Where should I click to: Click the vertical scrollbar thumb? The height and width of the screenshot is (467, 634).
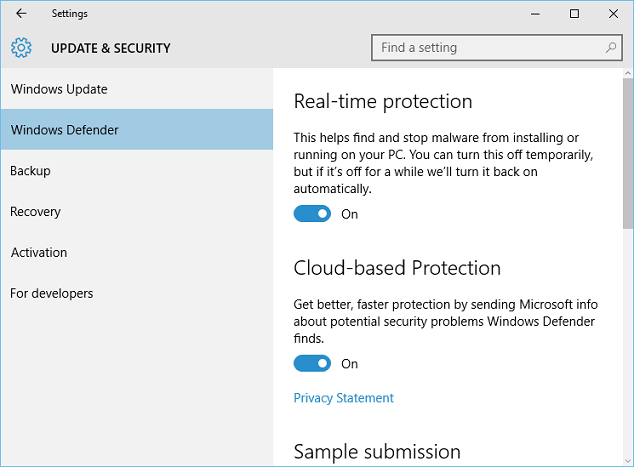pyautogui.click(x=628, y=154)
